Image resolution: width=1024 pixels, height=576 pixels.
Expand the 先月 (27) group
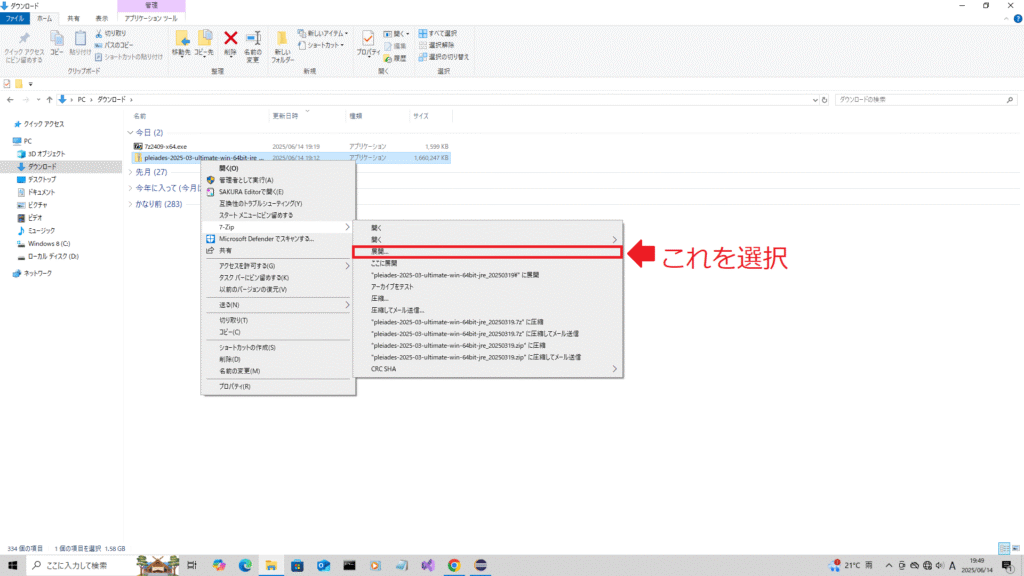131,172
